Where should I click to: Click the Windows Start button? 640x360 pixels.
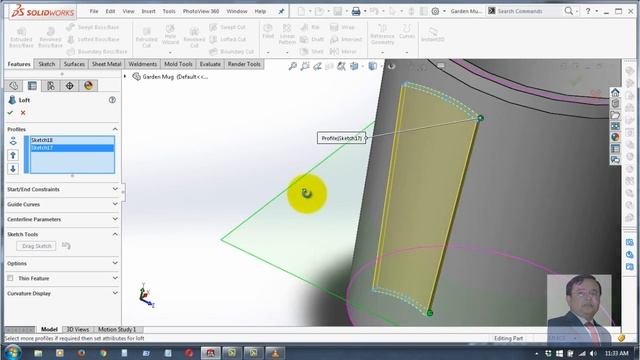pos(13,352)
